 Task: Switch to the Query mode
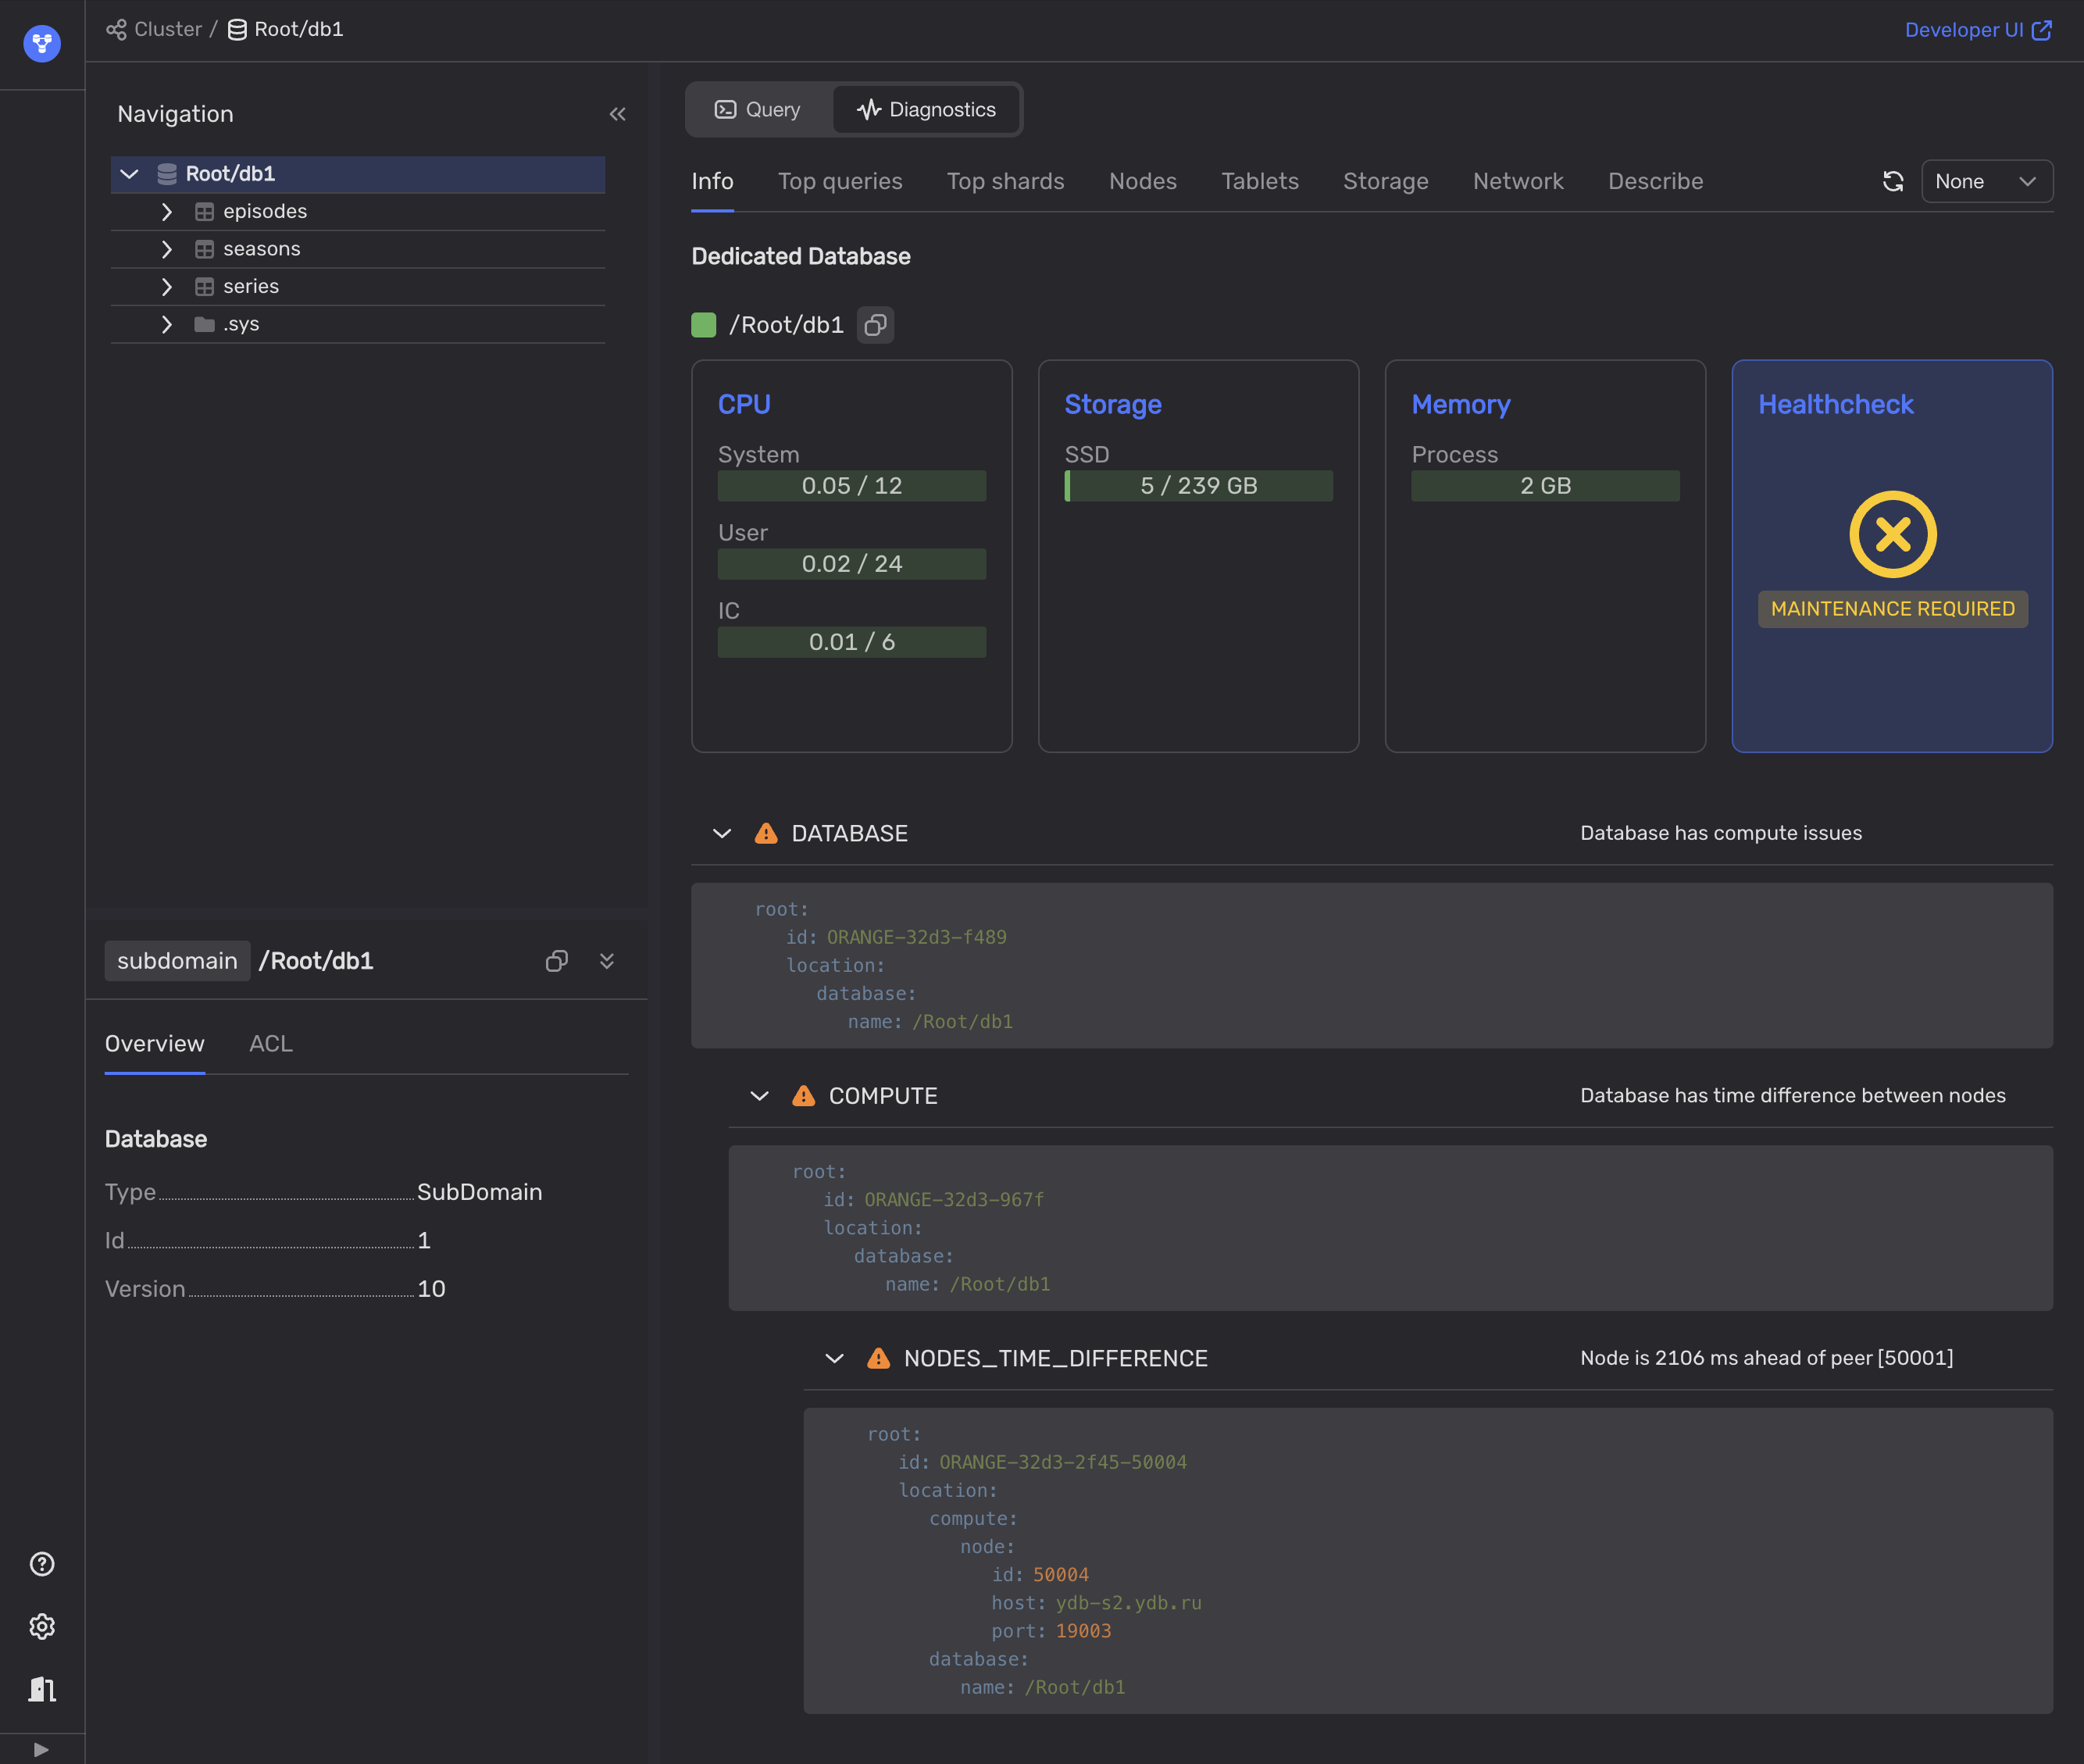click(758, 110)
